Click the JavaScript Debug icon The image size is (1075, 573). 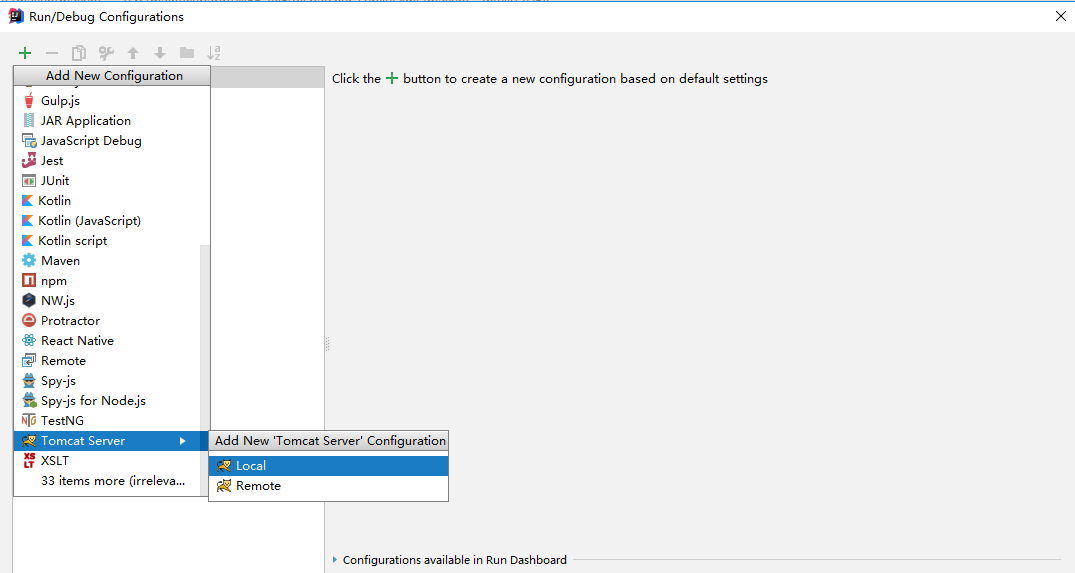[x=29, y=141]
